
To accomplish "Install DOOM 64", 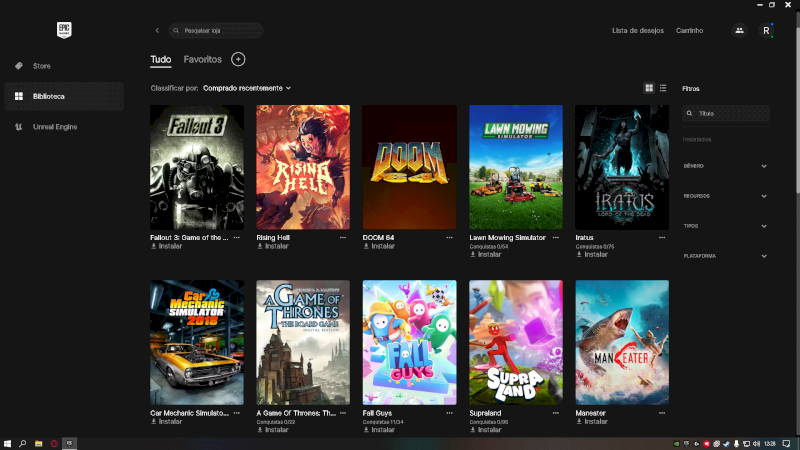I will click(x=382, y=246).
